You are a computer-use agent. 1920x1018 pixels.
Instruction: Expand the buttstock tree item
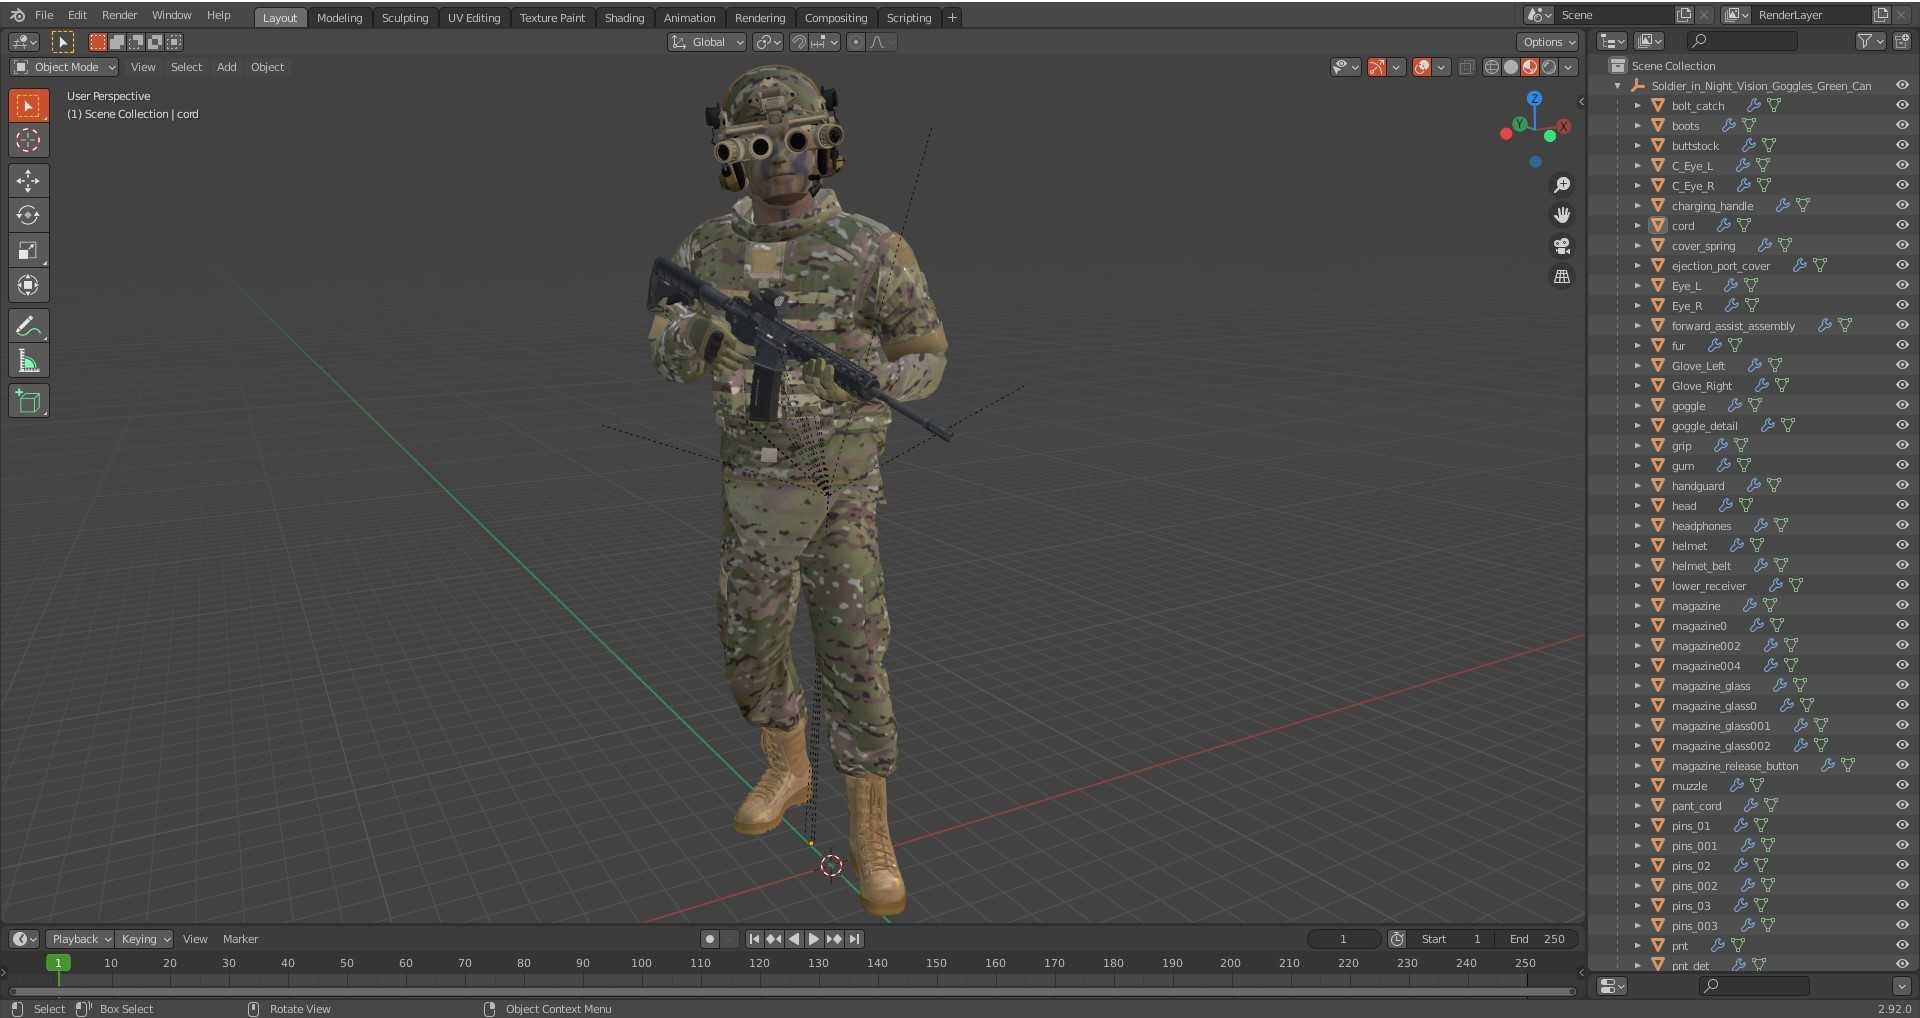(x=1637, y=146)
